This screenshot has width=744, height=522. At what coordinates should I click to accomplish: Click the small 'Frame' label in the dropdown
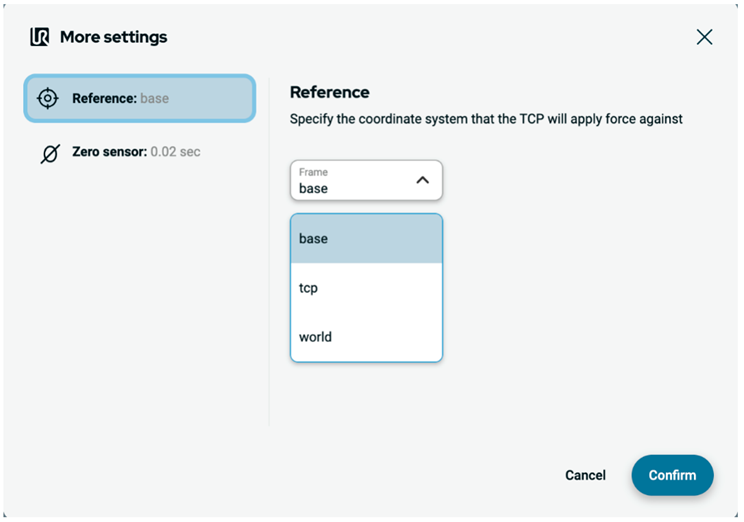coord(313,172)
